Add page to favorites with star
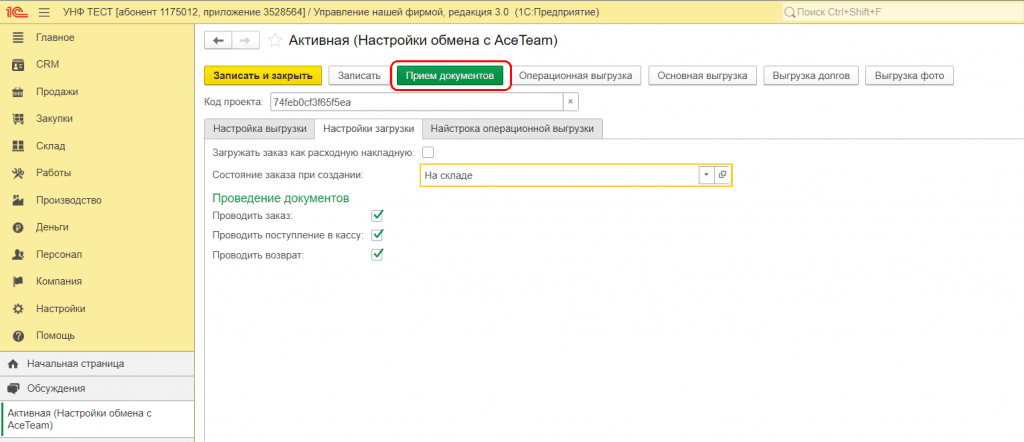Screen dimensions: 1024x442 click(274, 41)
